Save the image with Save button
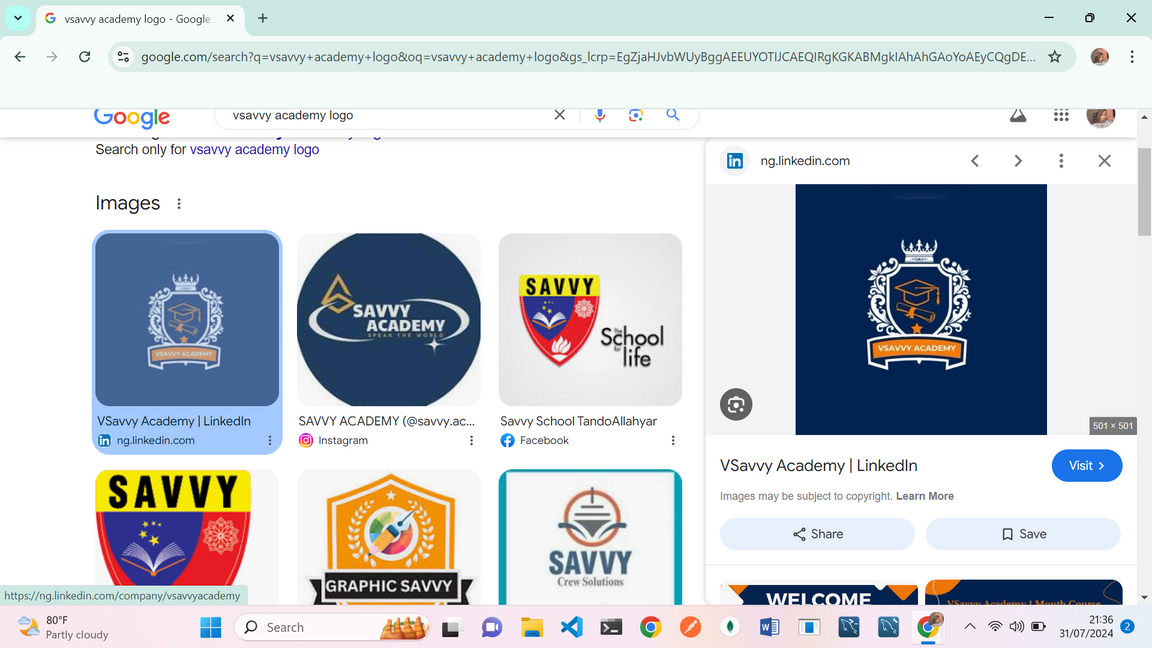1152x648 pixels. click(x=1023, y=534)
